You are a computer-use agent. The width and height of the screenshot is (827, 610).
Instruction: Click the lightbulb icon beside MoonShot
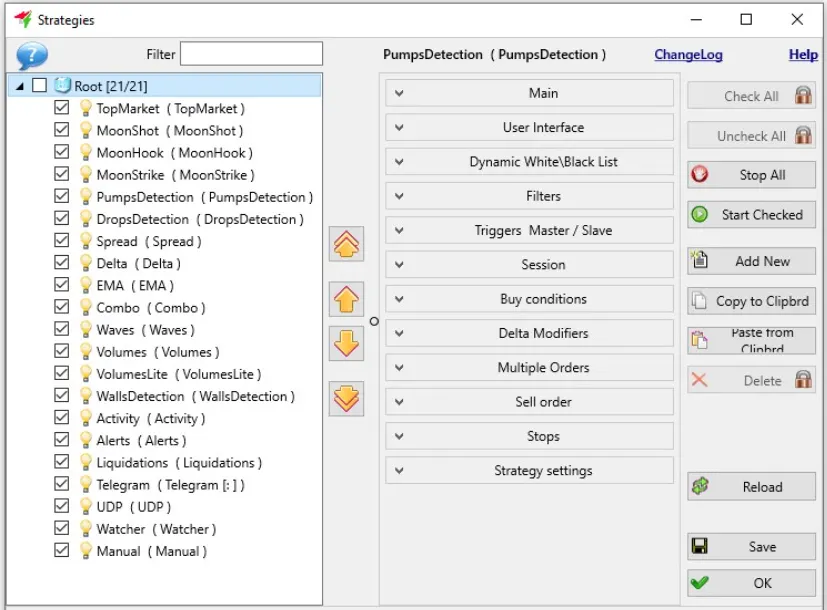pyautogui.click(x=85, y=130)
